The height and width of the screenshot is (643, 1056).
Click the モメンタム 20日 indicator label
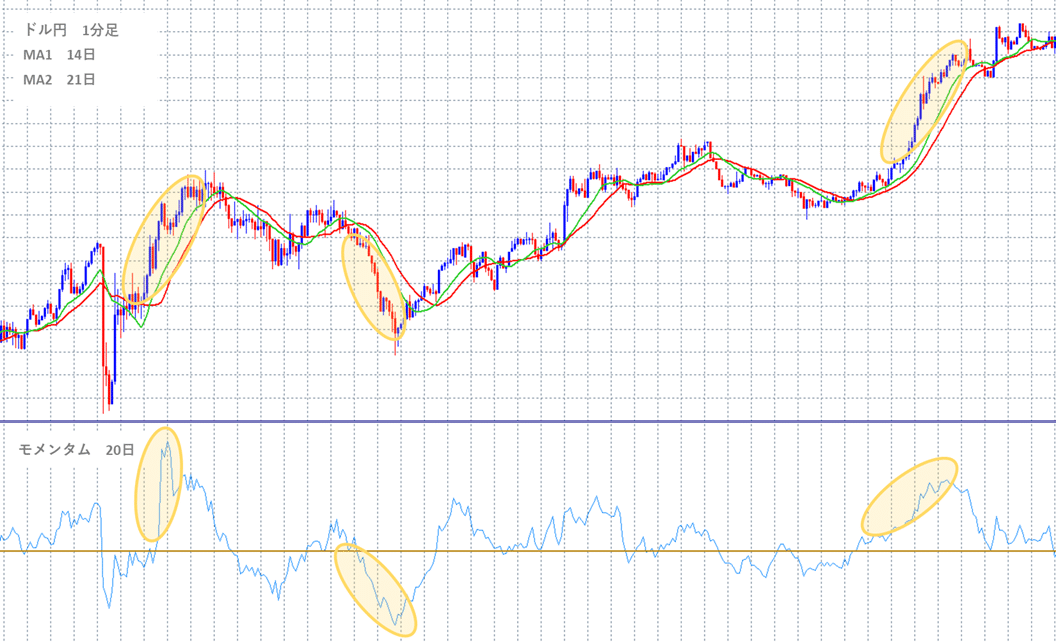tap(76, 450)
